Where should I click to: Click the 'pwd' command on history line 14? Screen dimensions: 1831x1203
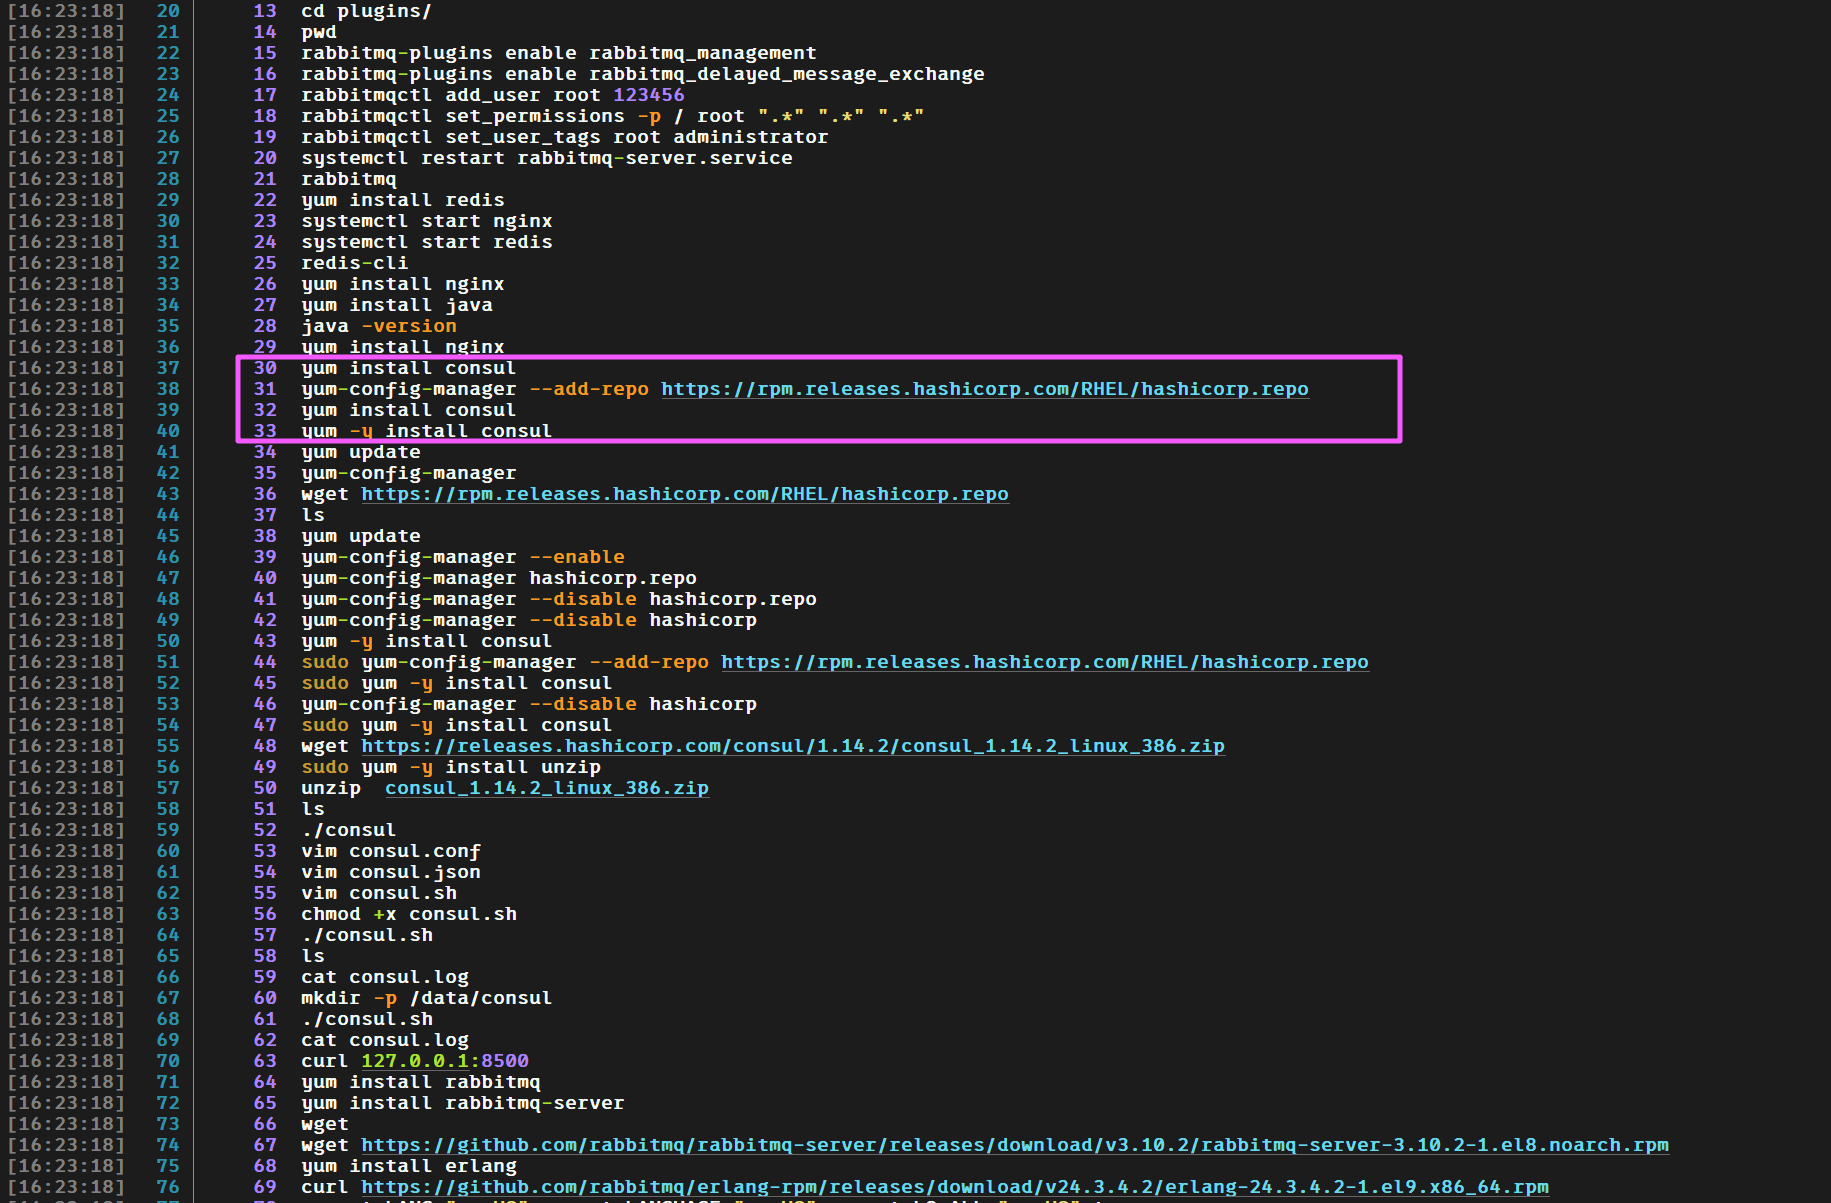pos(319,32)
